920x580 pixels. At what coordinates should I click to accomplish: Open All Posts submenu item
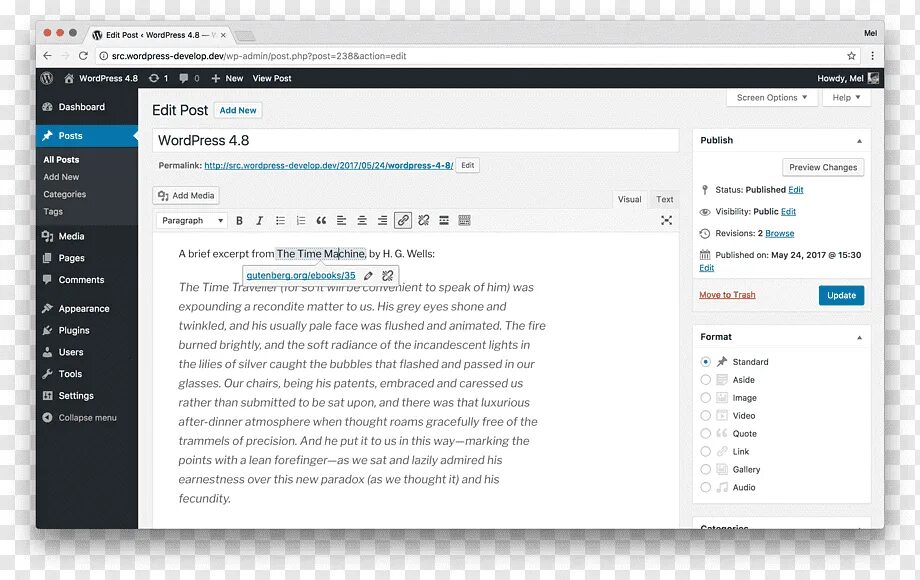pyautogui.click(x=61, y=160)
